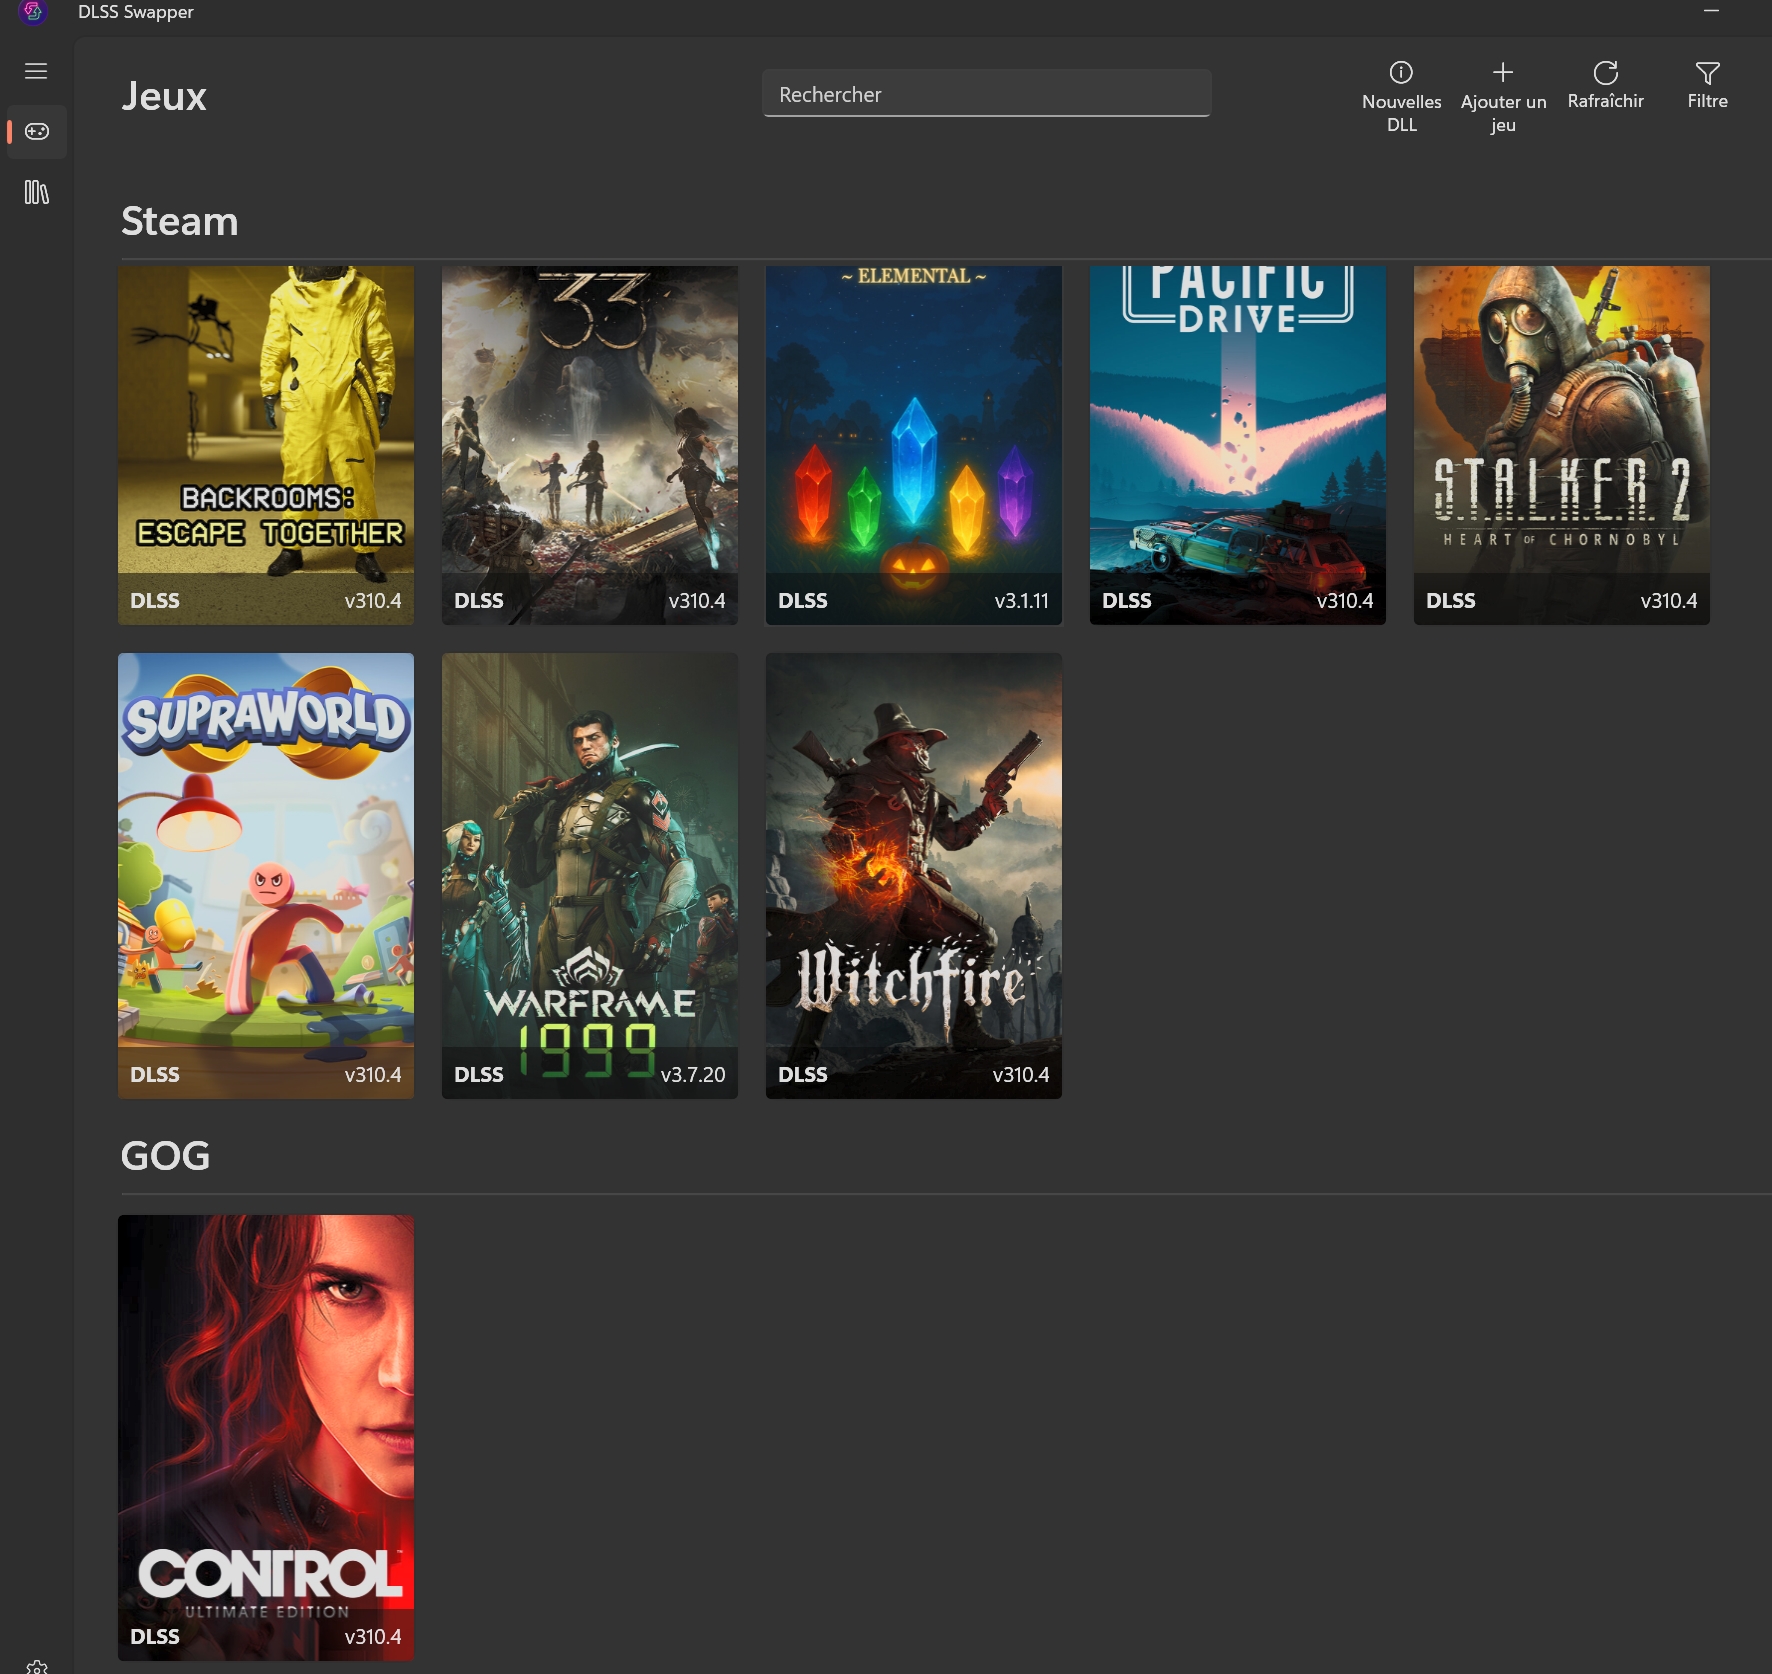Open the STALKER 2 game tile
The height and width of the screenshot is (1674, 1772).
pos(1561,444)
